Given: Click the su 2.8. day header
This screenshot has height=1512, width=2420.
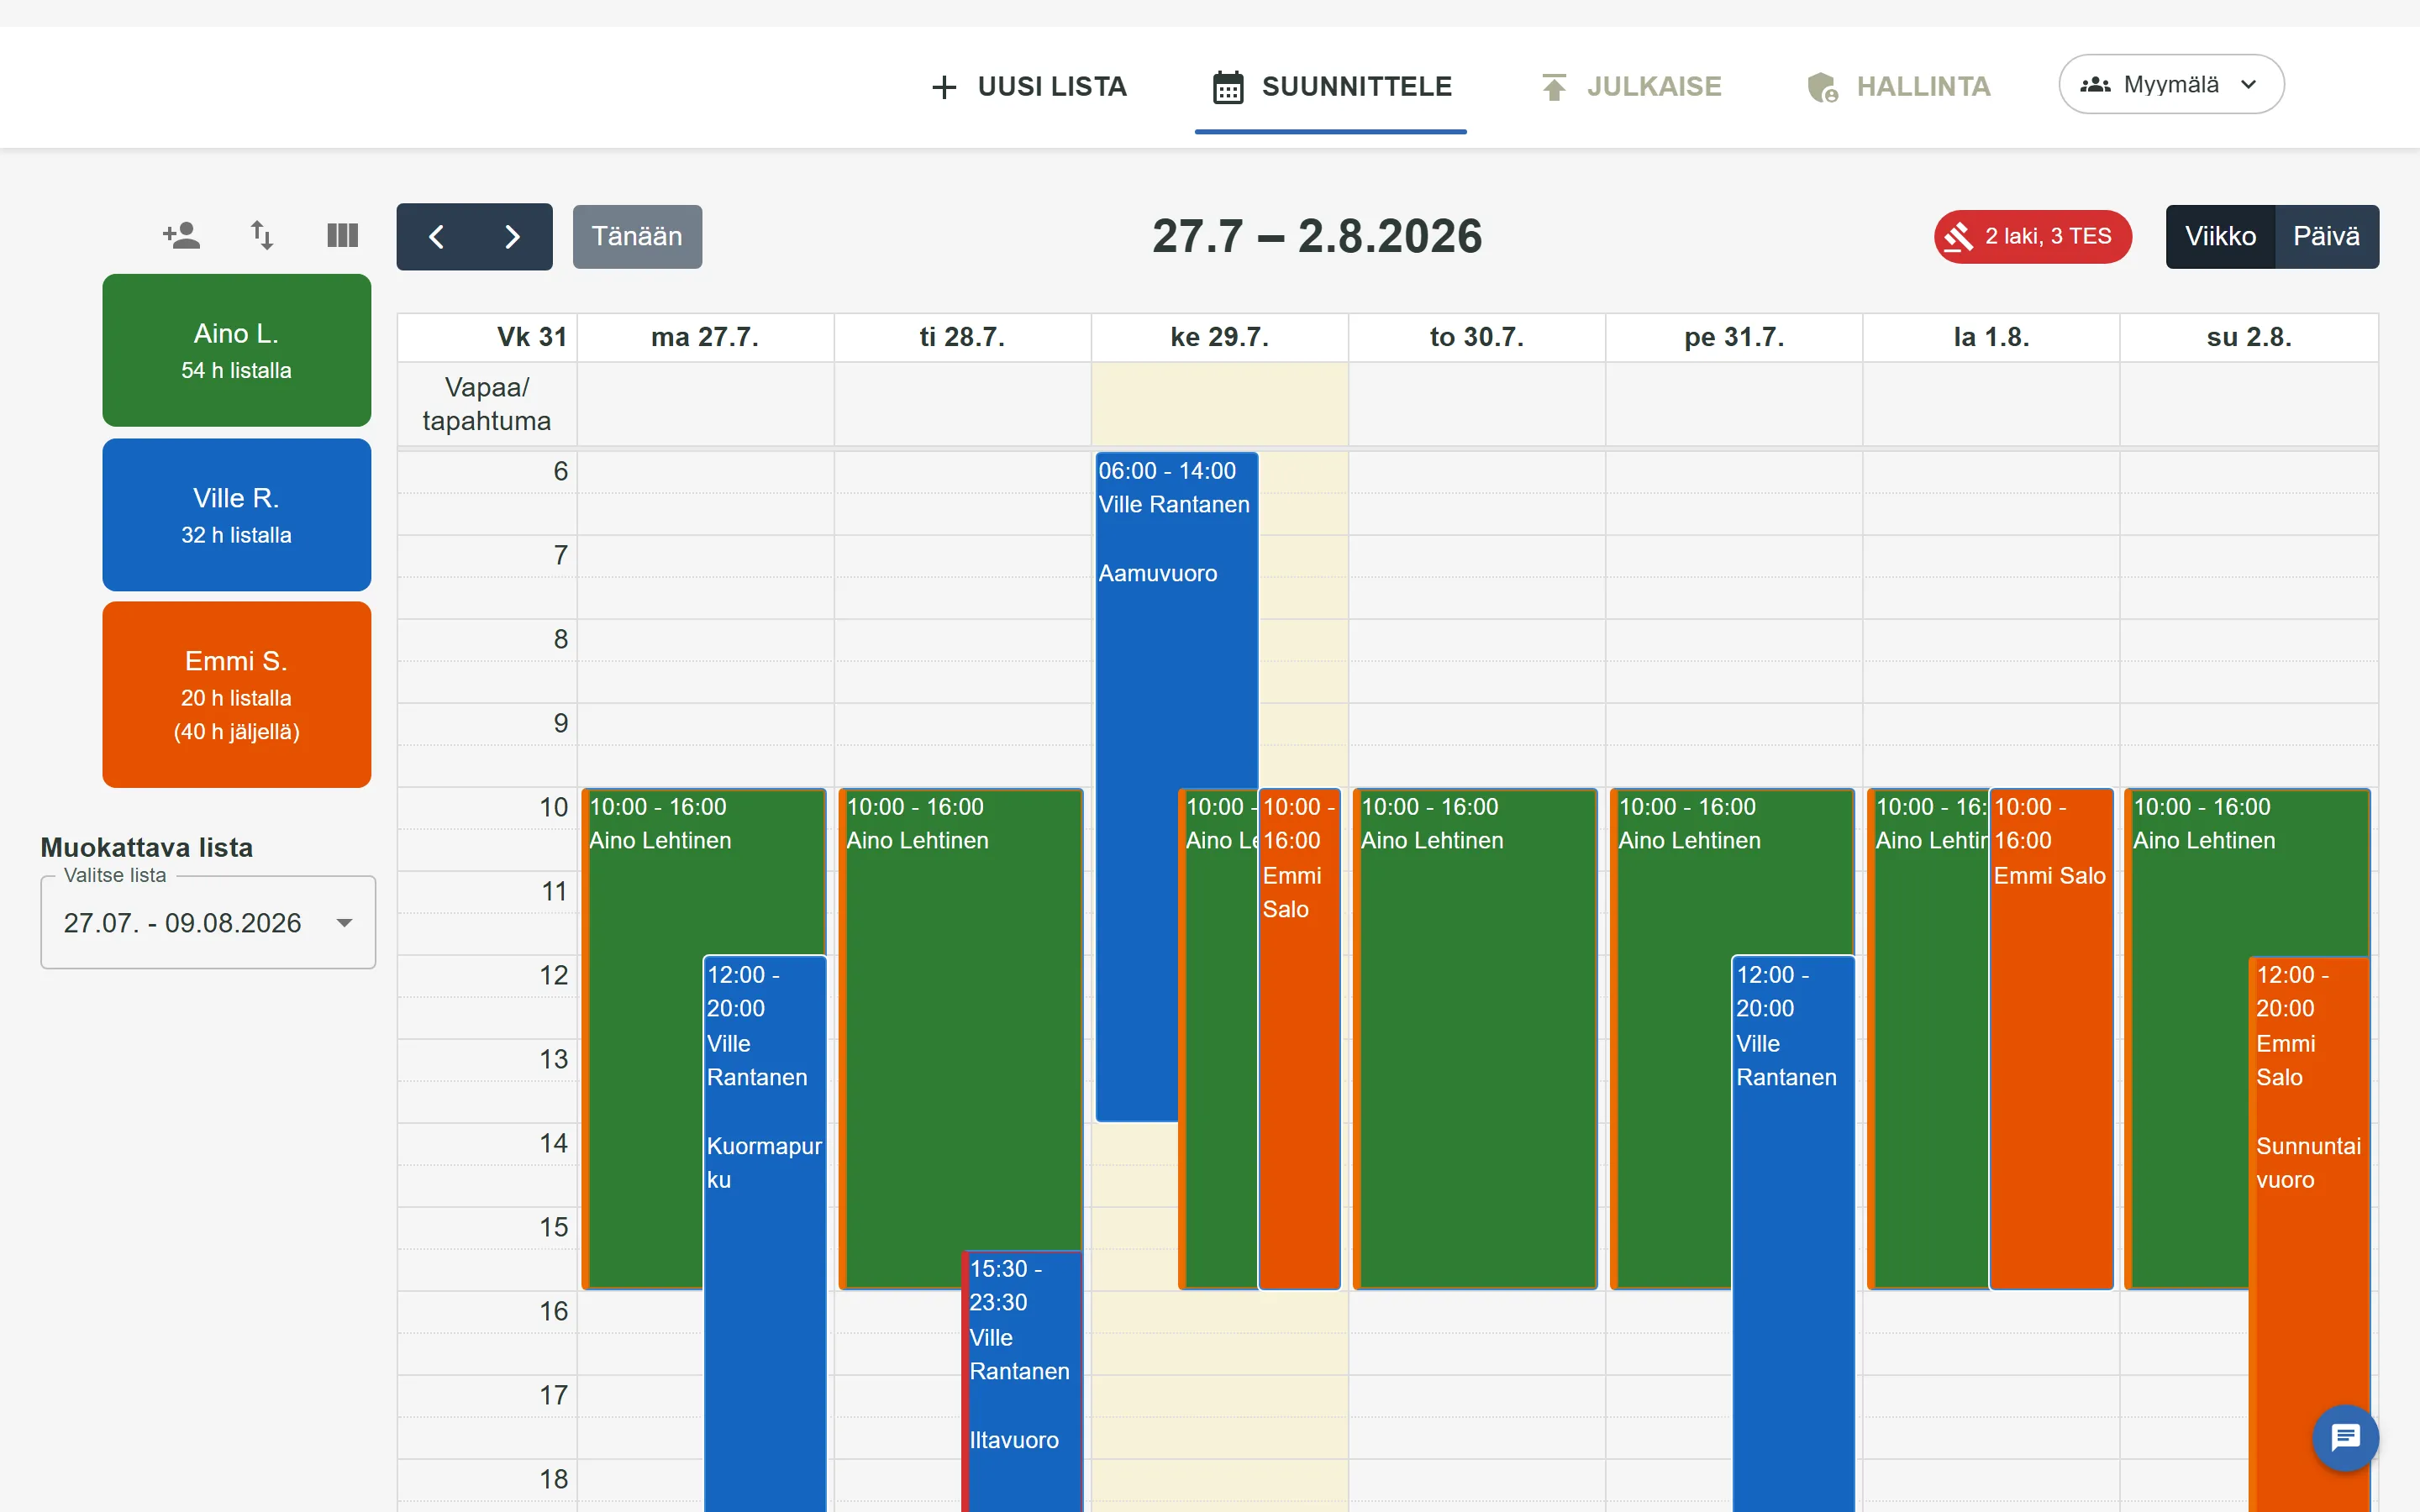Looking at the screenshot, I should tap(2249, 338).
